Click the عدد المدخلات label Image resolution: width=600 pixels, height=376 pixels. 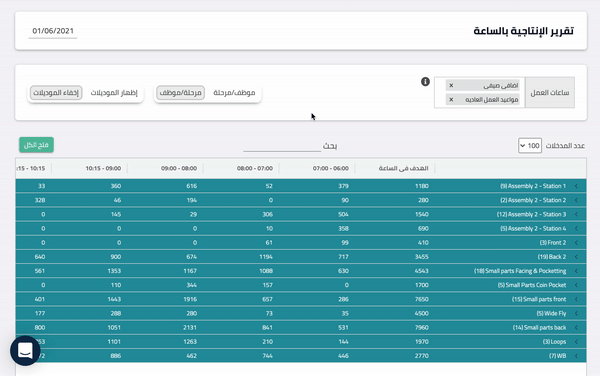tap(565, 146)
